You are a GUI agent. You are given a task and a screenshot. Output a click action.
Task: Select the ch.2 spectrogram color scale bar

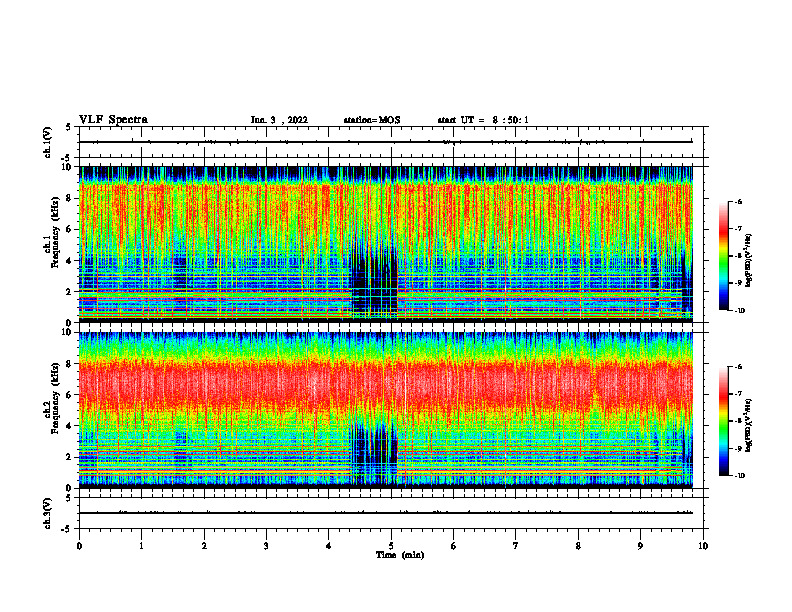click(724, 421)
